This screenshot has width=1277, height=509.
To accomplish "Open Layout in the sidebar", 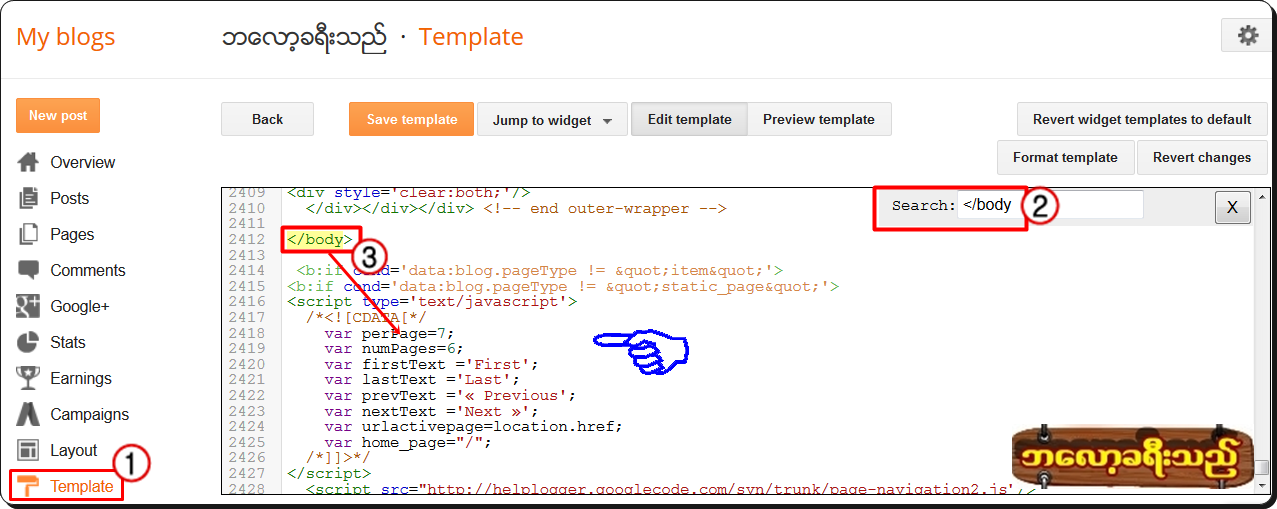I will [x=73, y=450].
